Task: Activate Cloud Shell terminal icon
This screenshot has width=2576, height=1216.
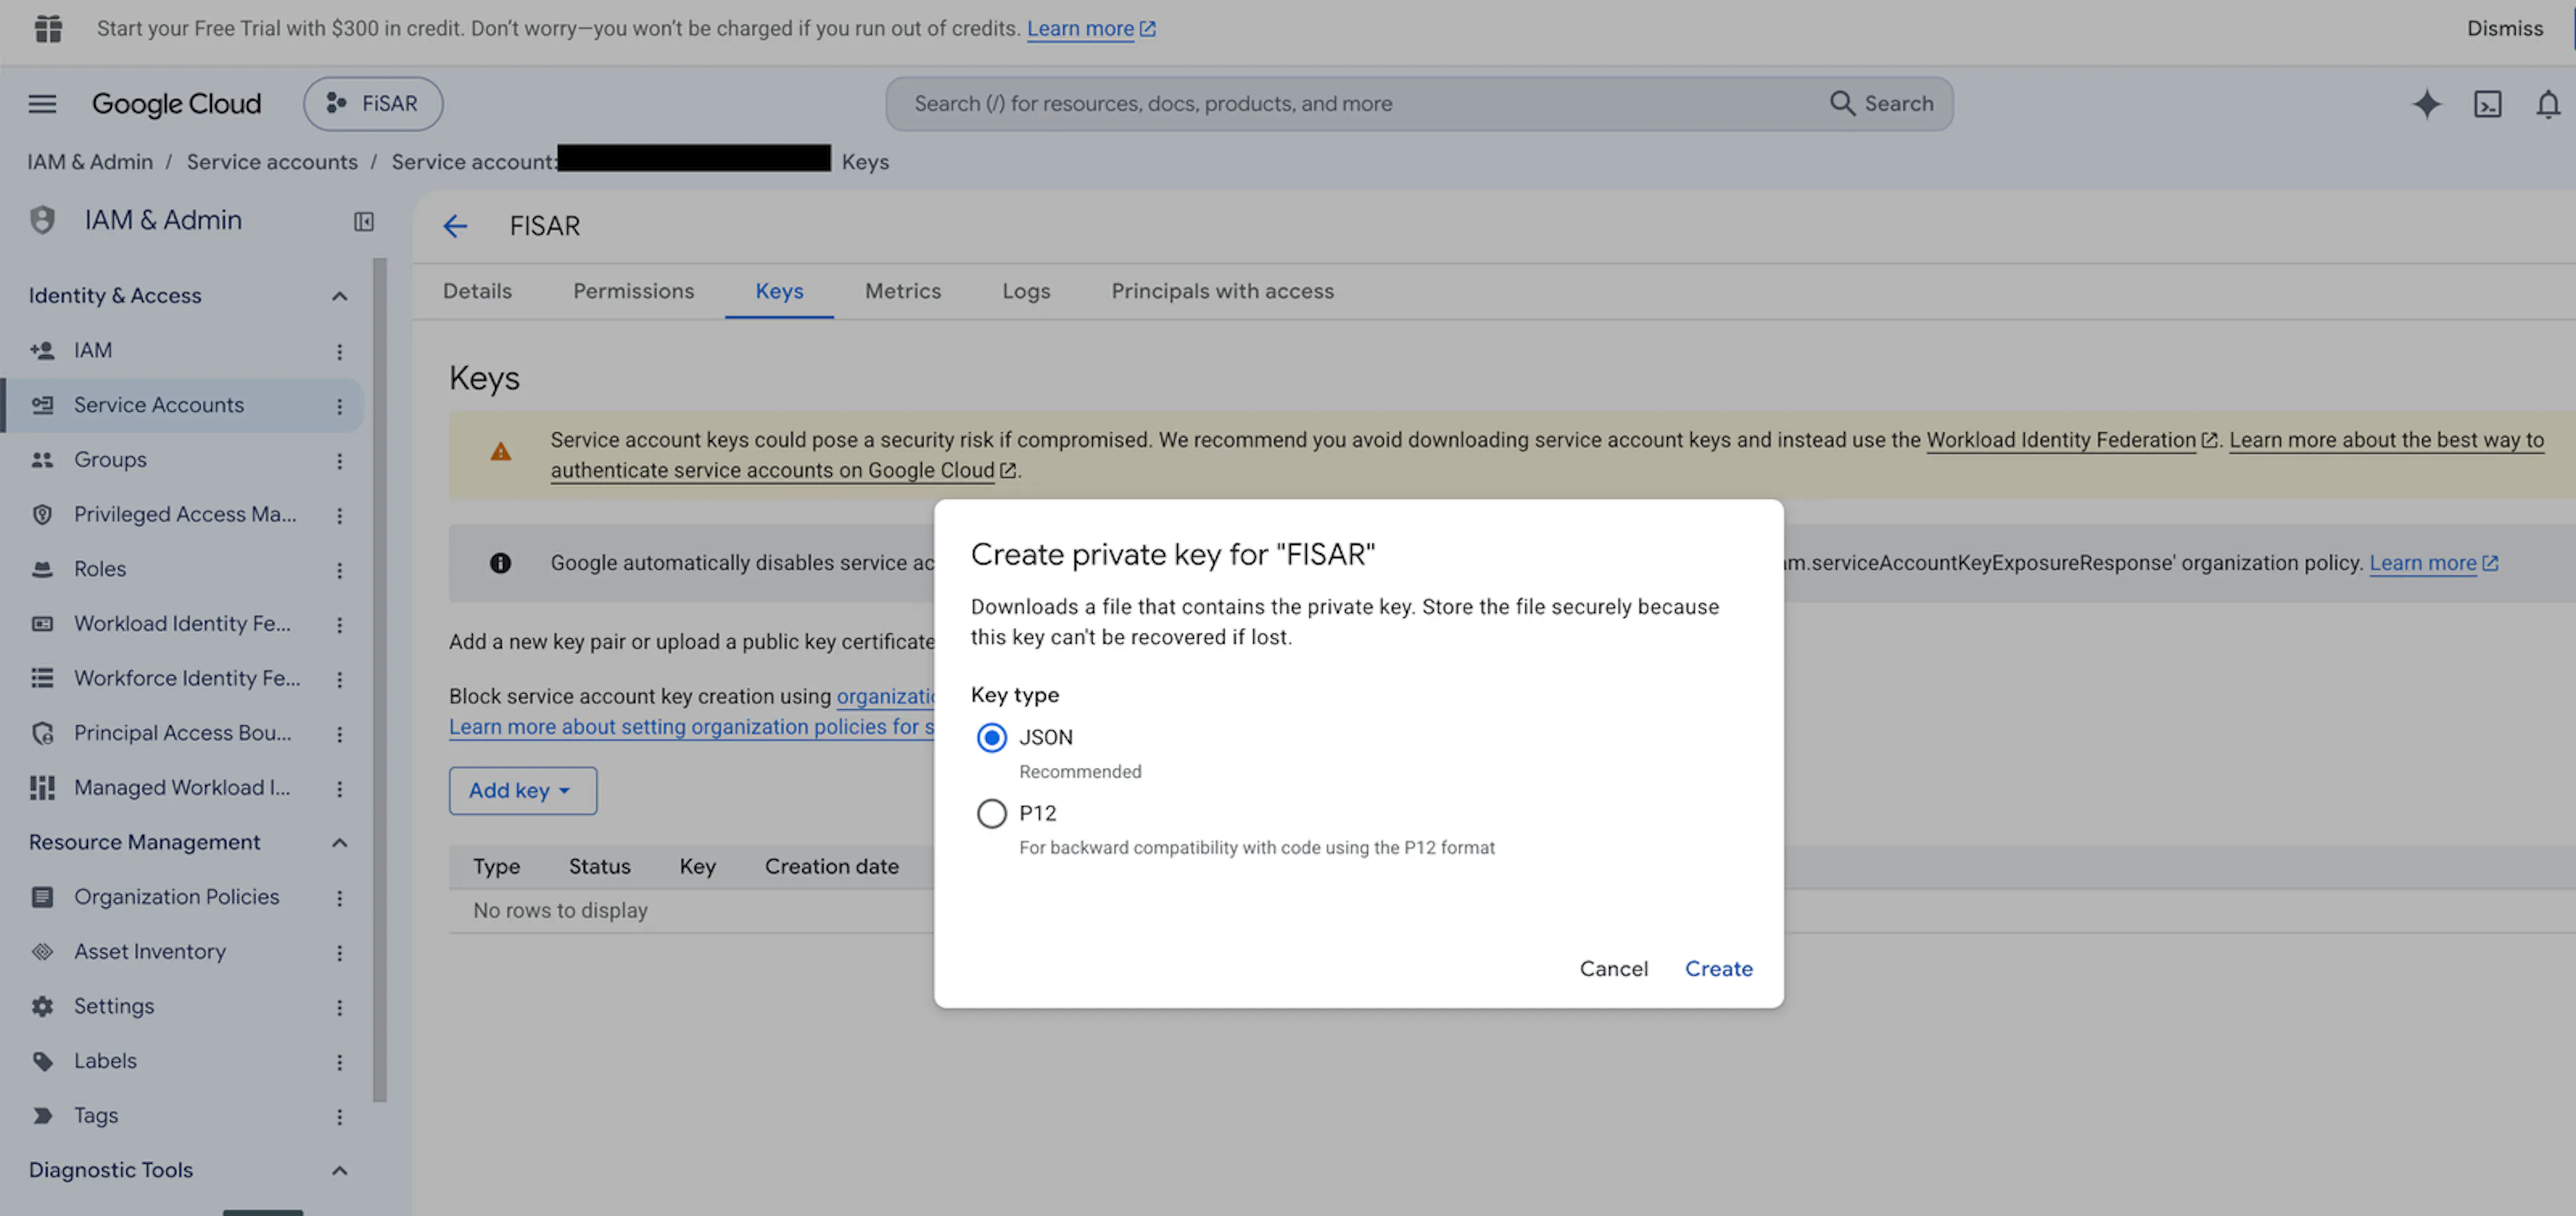Action: 2487,104
